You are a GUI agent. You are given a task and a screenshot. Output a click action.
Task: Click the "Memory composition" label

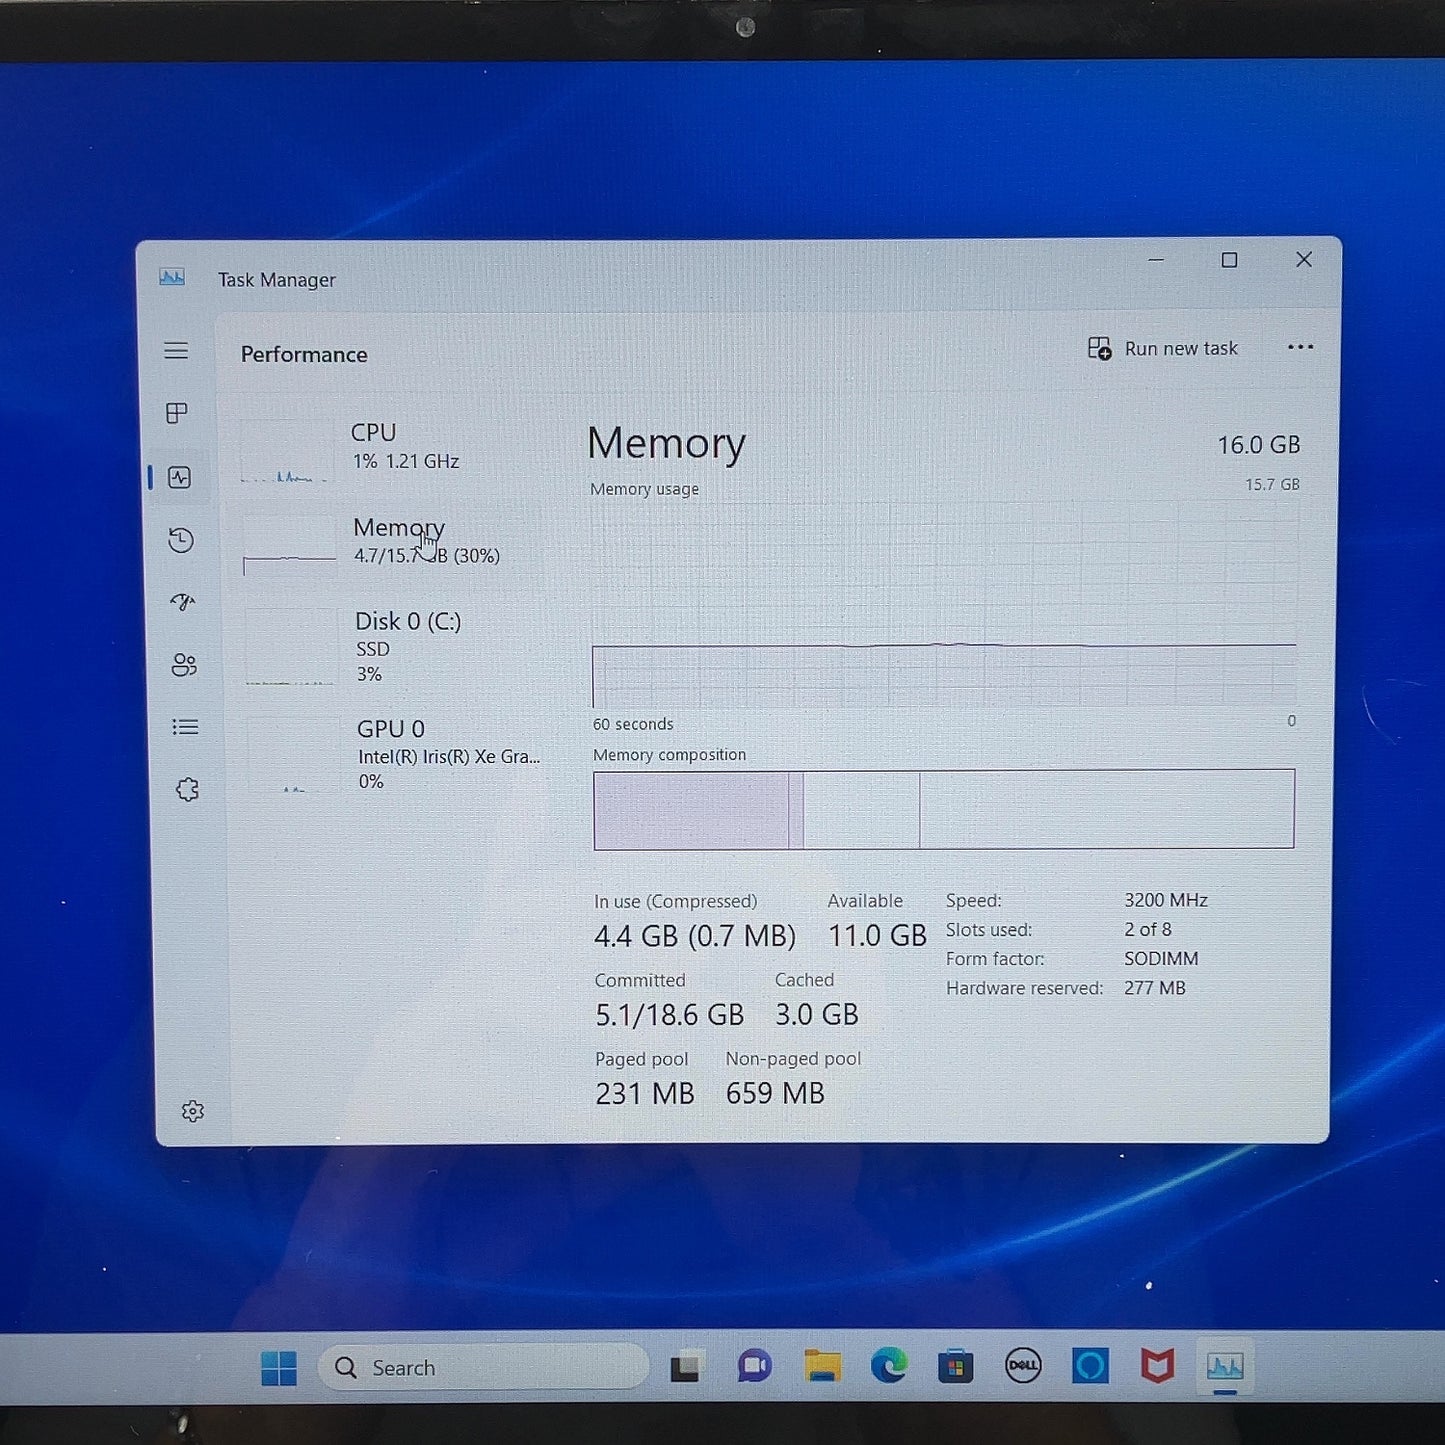(669, 755)
